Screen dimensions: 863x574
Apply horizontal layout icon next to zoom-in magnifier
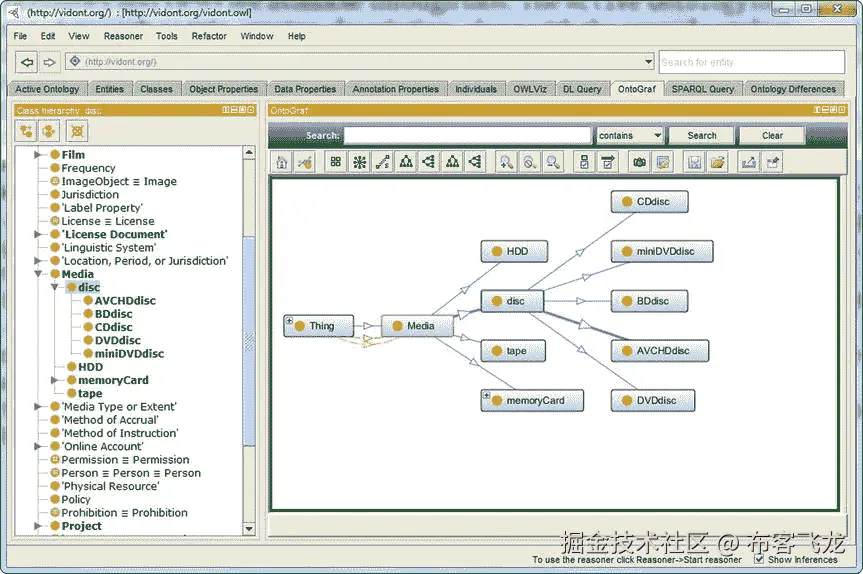click(x=475, y=162)
